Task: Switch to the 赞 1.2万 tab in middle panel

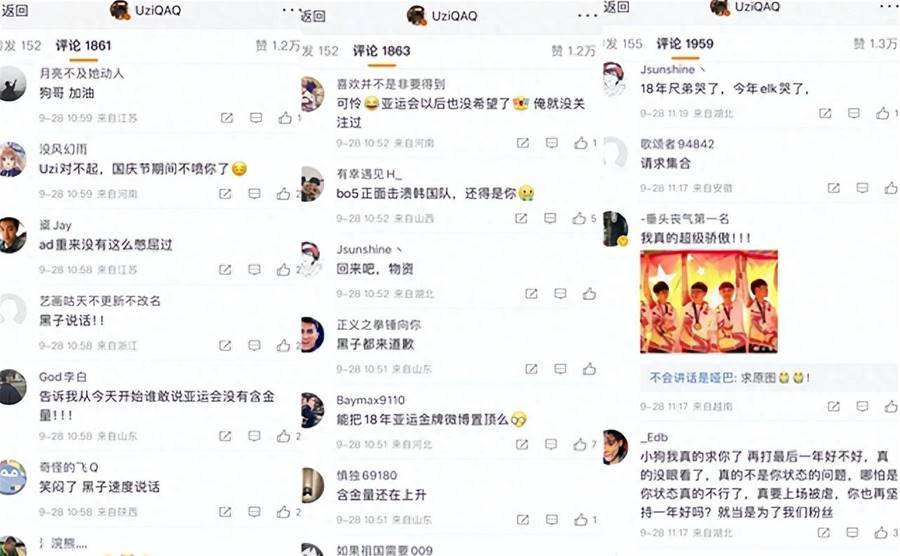Action: 573,51
